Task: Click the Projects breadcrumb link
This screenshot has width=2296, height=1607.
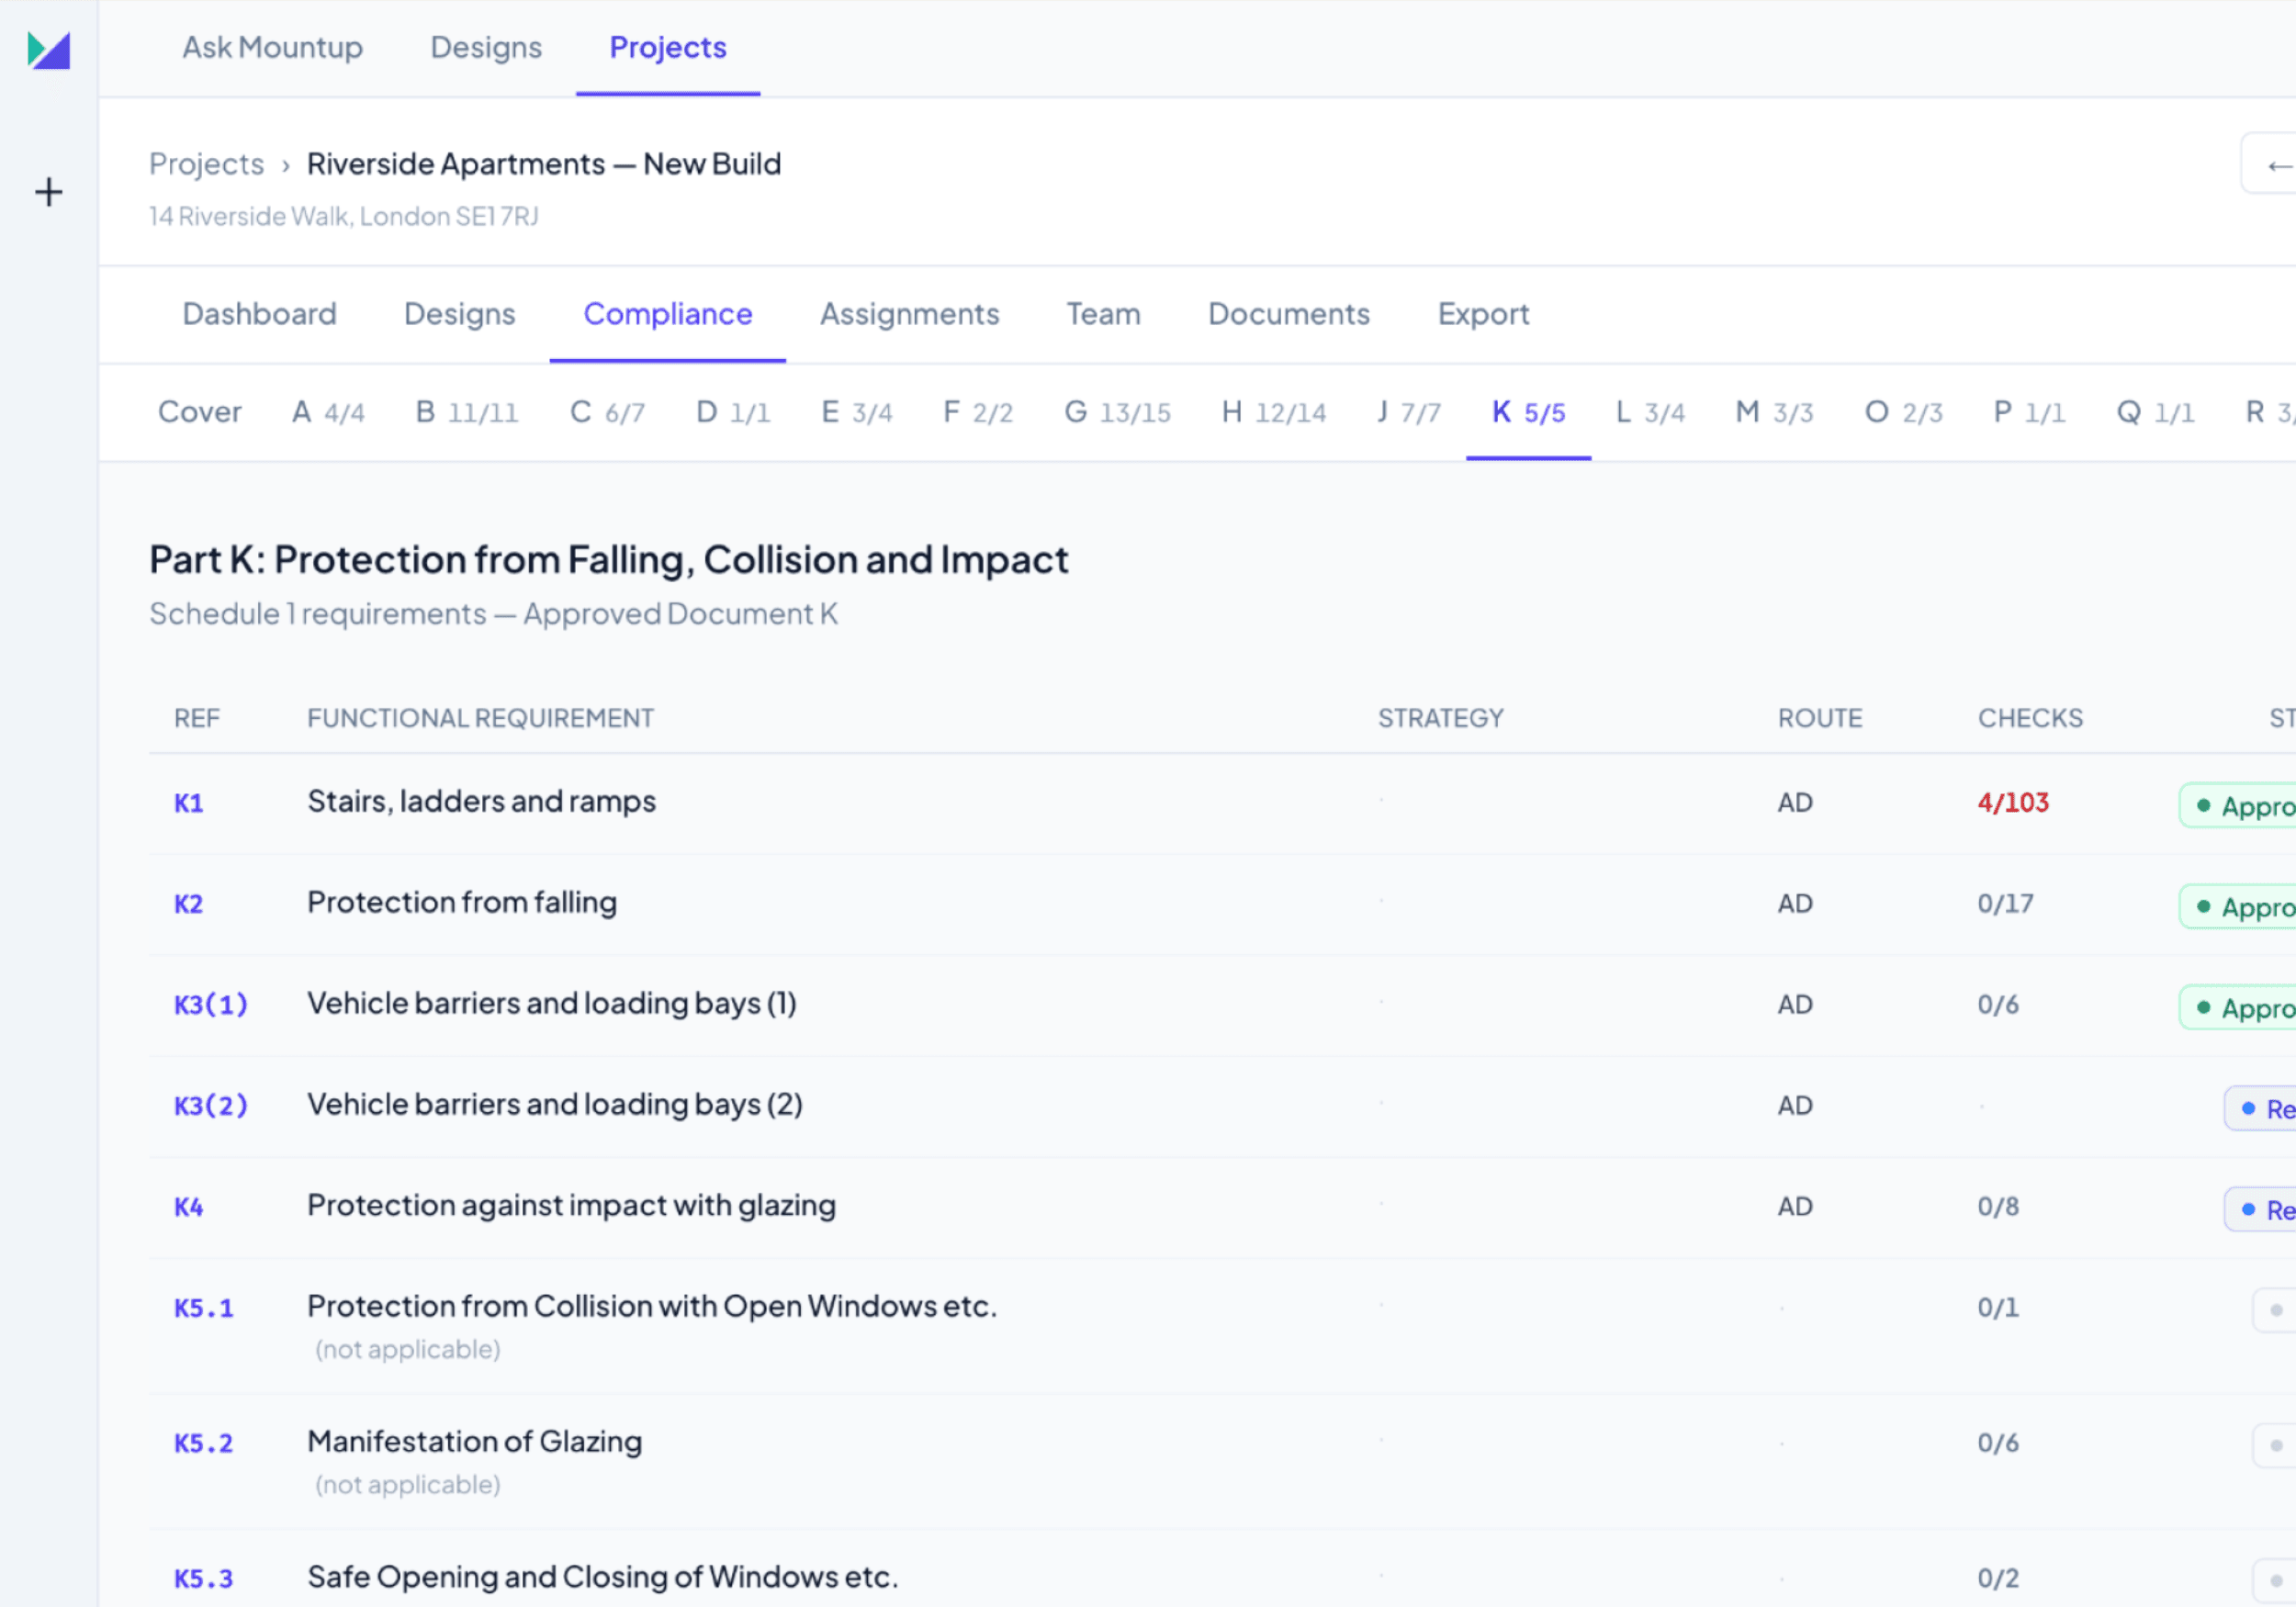Action: coord(207,164)
